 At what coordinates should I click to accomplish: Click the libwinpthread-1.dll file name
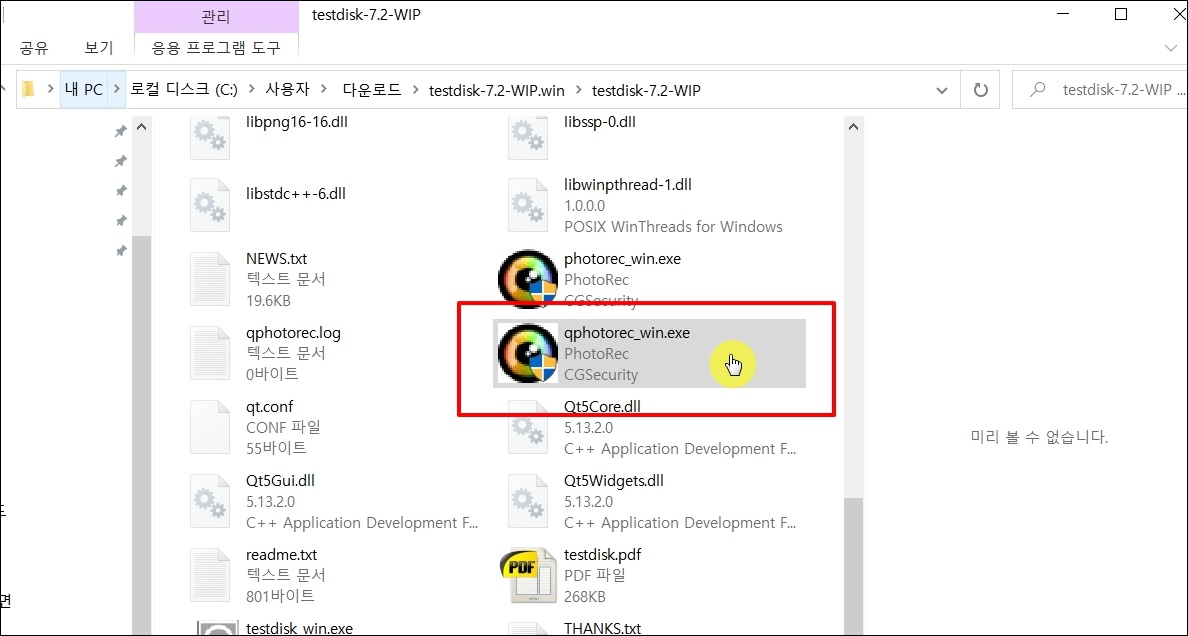(627, 184)
